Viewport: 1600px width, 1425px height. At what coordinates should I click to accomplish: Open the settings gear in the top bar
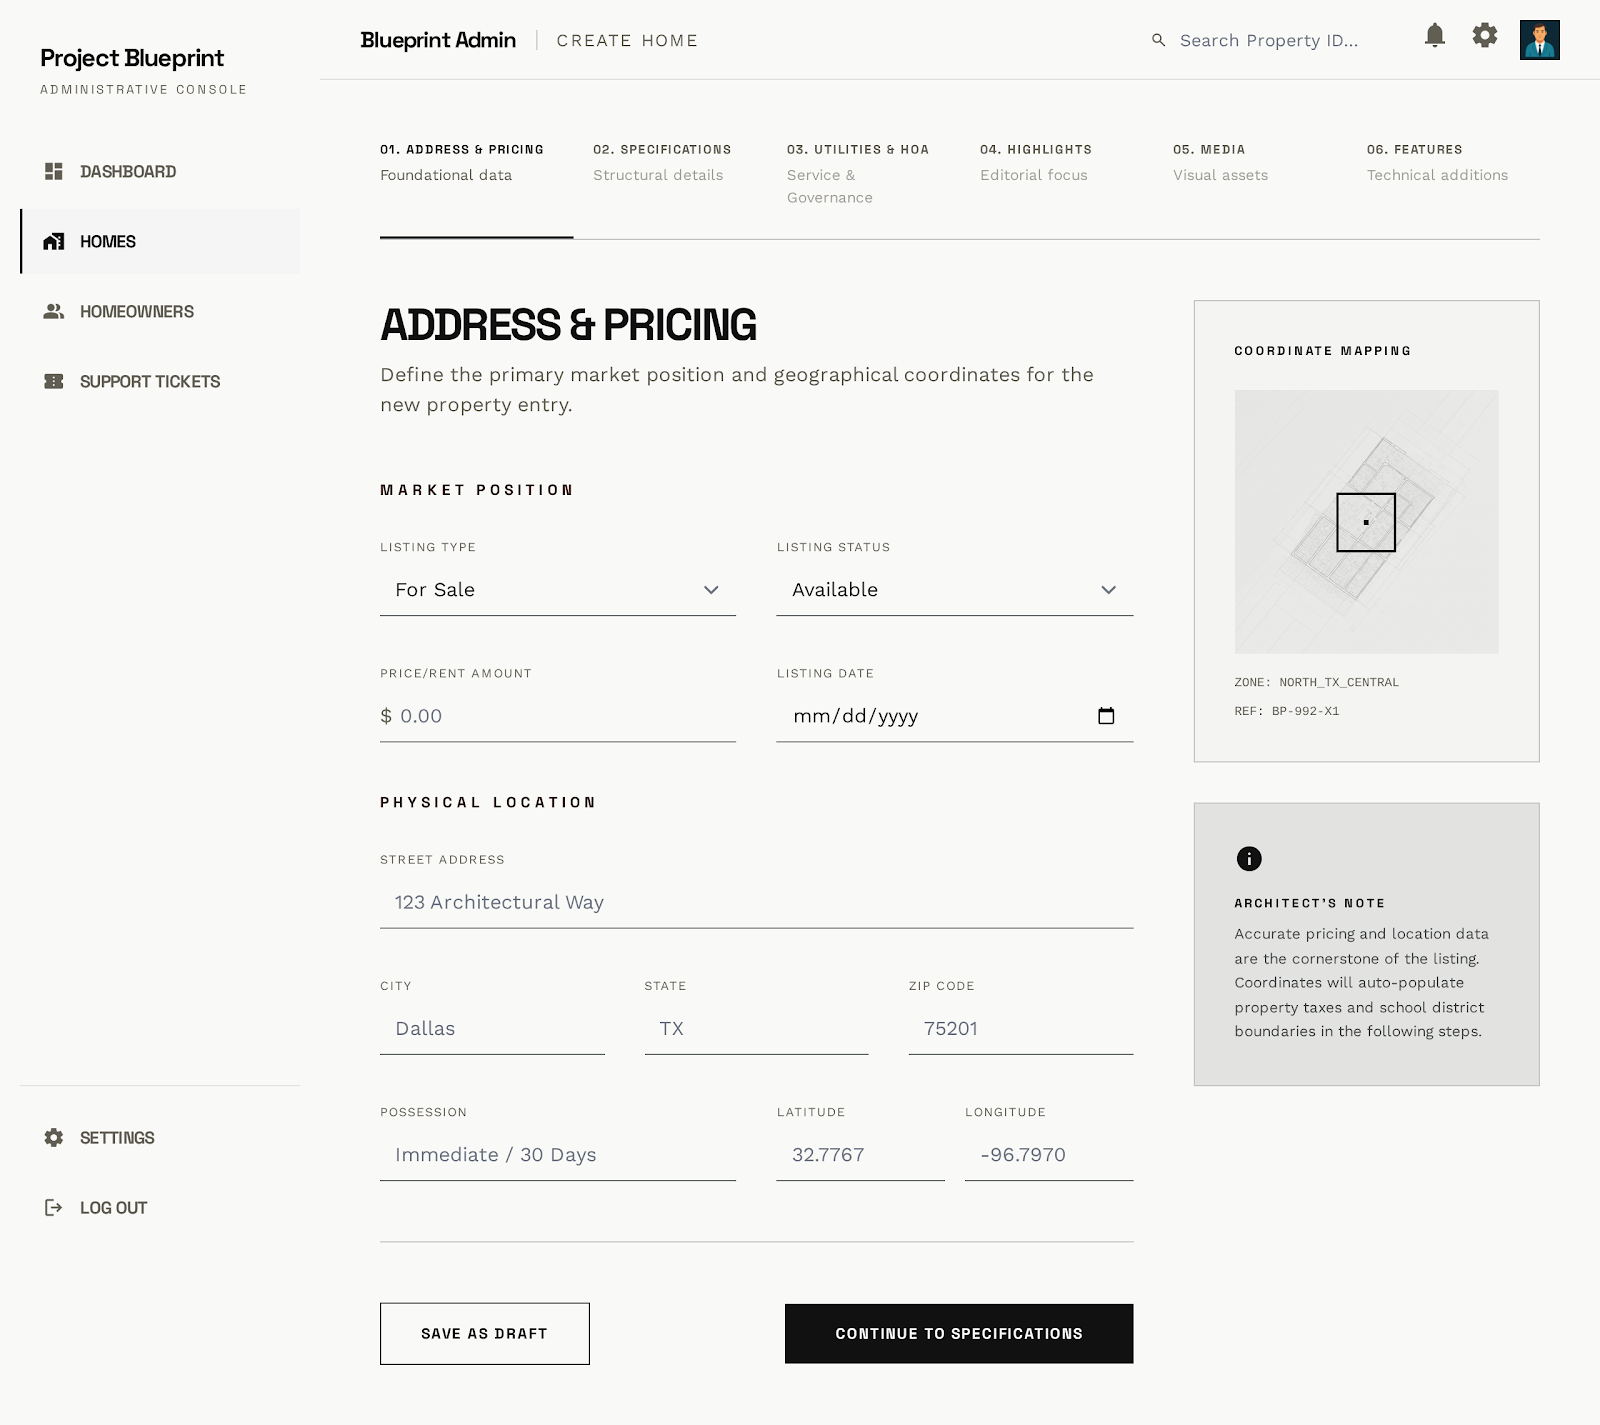(1485, 35)
